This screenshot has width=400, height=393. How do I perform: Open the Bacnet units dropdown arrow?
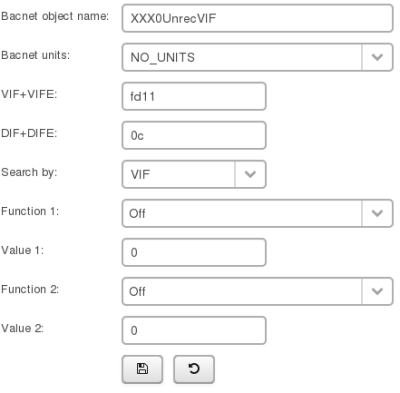(x=377, y=57)
